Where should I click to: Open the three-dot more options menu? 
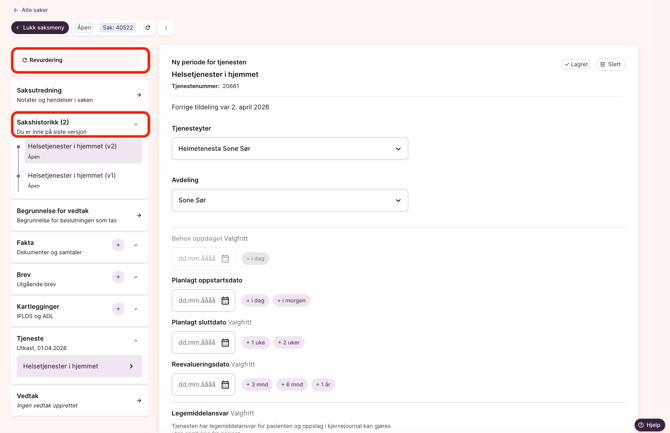click(166, 28)
